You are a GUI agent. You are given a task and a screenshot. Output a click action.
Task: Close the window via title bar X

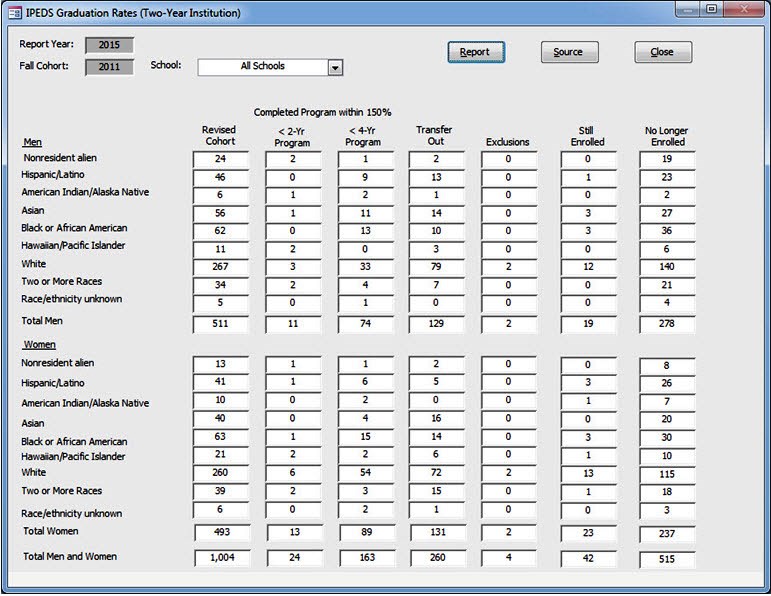743,9
